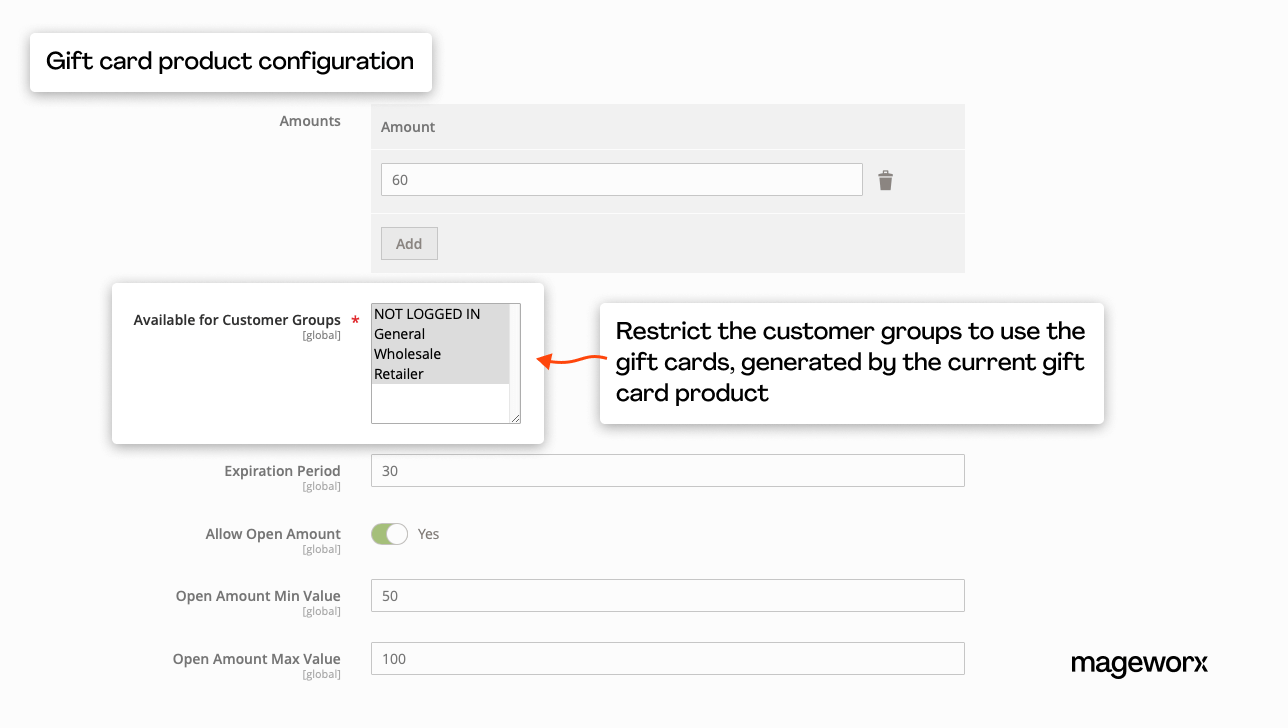
Task: Click the Amount column header
Action: (408, 127)
